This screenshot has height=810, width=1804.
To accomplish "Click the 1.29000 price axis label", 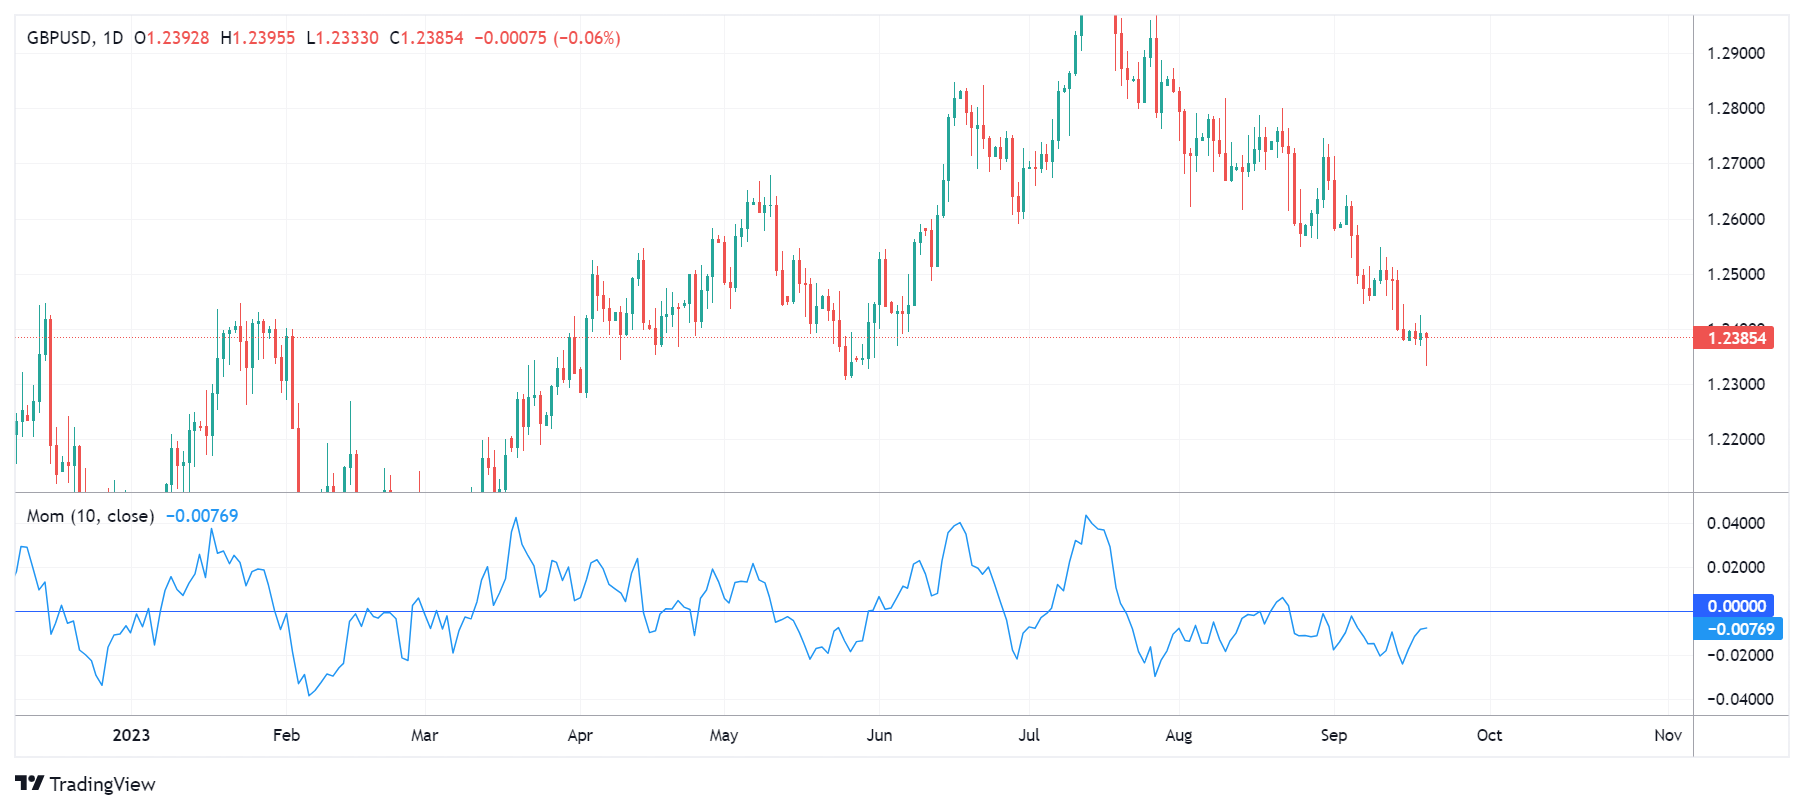I will coord(1736,53).
